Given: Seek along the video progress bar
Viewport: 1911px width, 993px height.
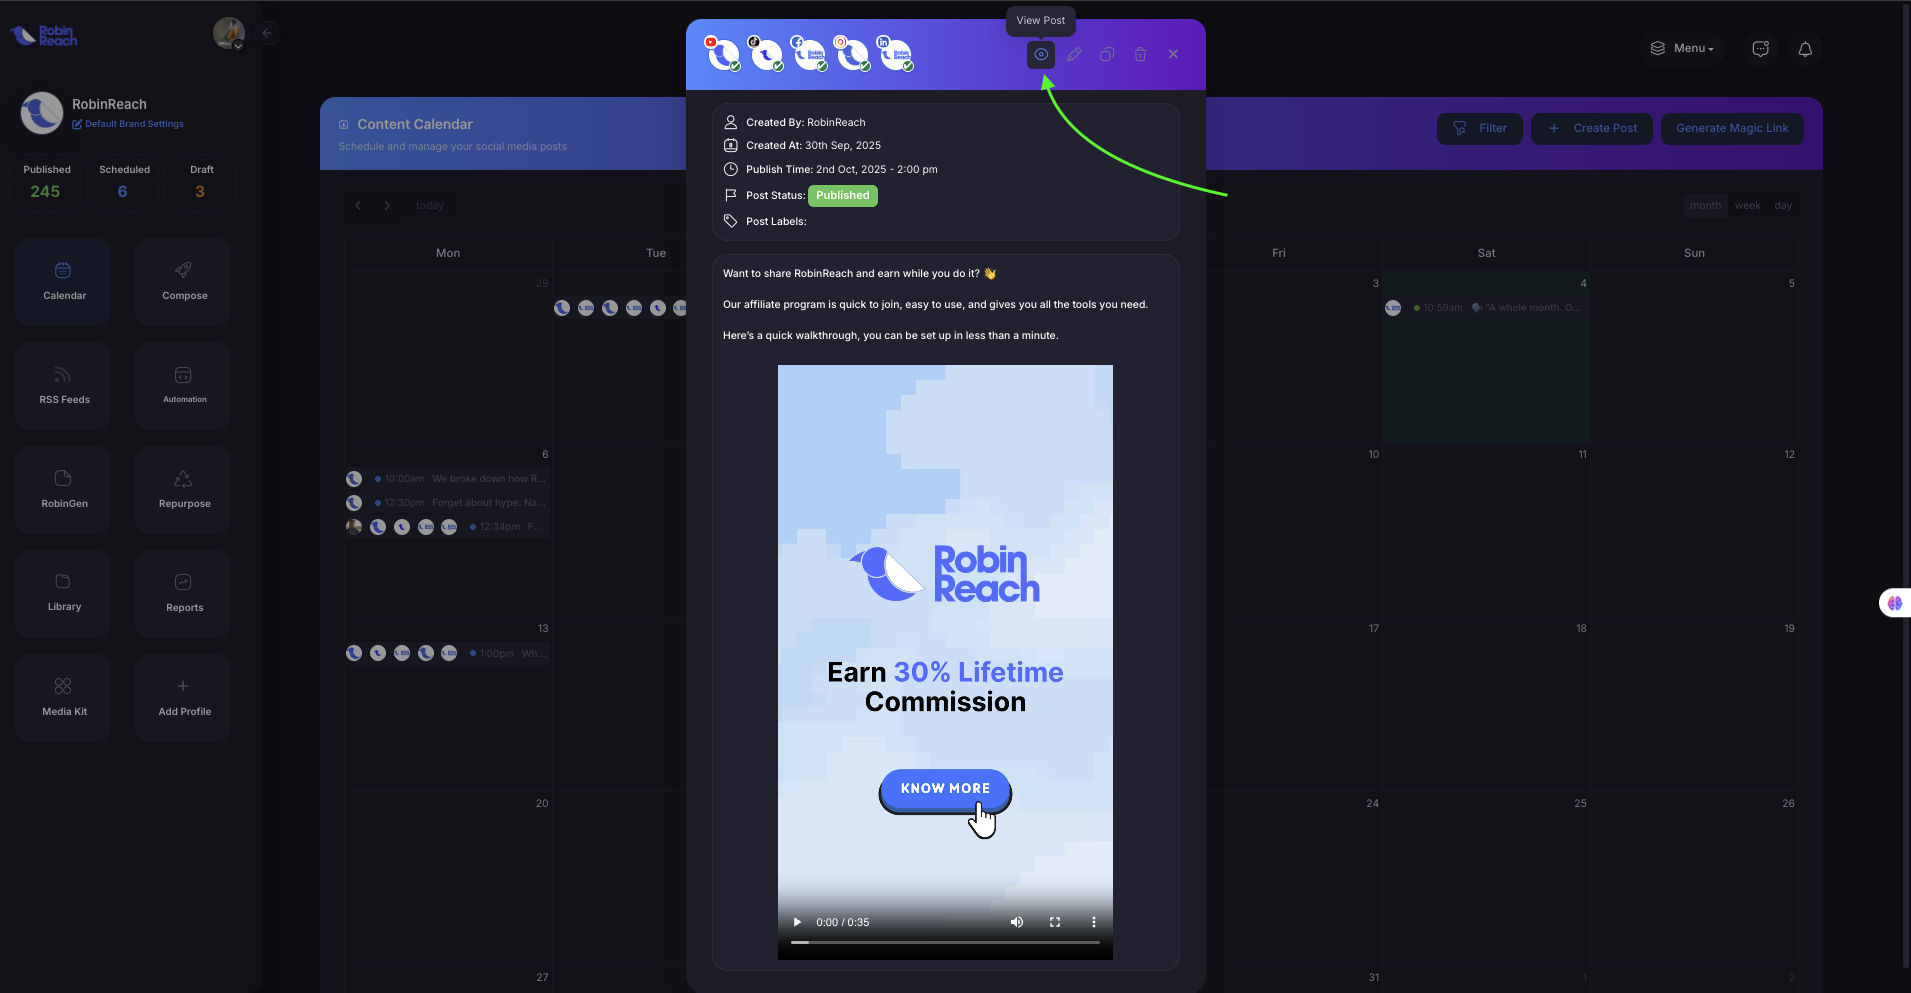Looking at the screenshot, I should pos(945,942).
